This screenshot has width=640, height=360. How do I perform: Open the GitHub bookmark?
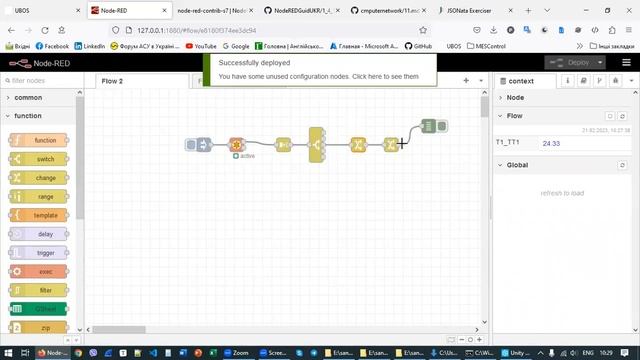click(x=418, y=46)
